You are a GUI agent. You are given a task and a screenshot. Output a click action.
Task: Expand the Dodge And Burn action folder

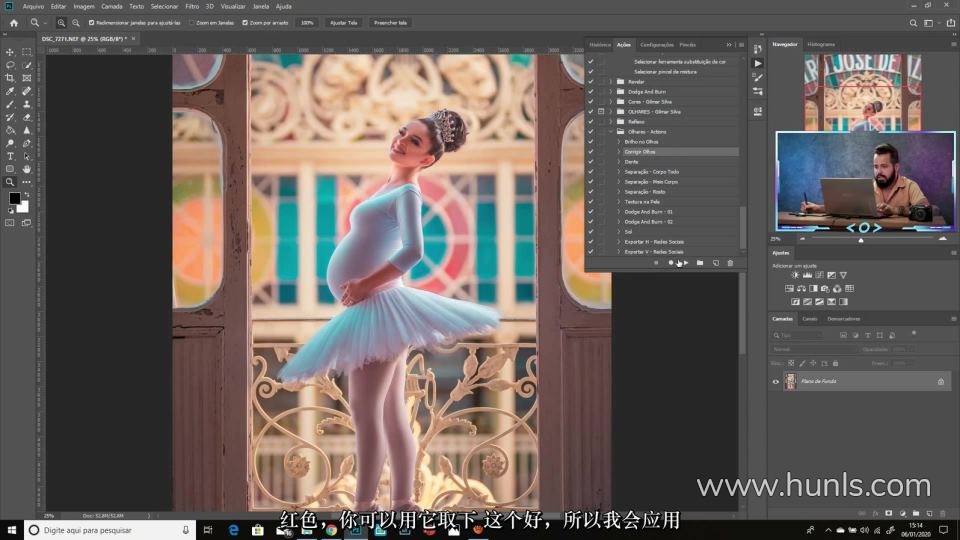pyautogui.click(x=611, y=91)
